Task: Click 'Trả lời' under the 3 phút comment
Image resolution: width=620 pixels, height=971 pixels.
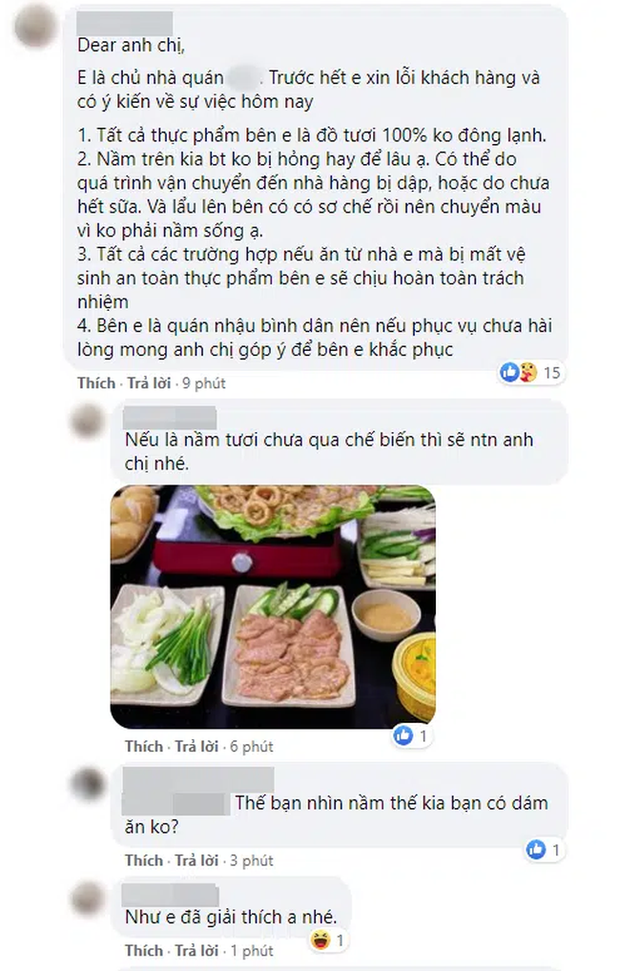Action: pyautogui.click(x=196, y=860)
